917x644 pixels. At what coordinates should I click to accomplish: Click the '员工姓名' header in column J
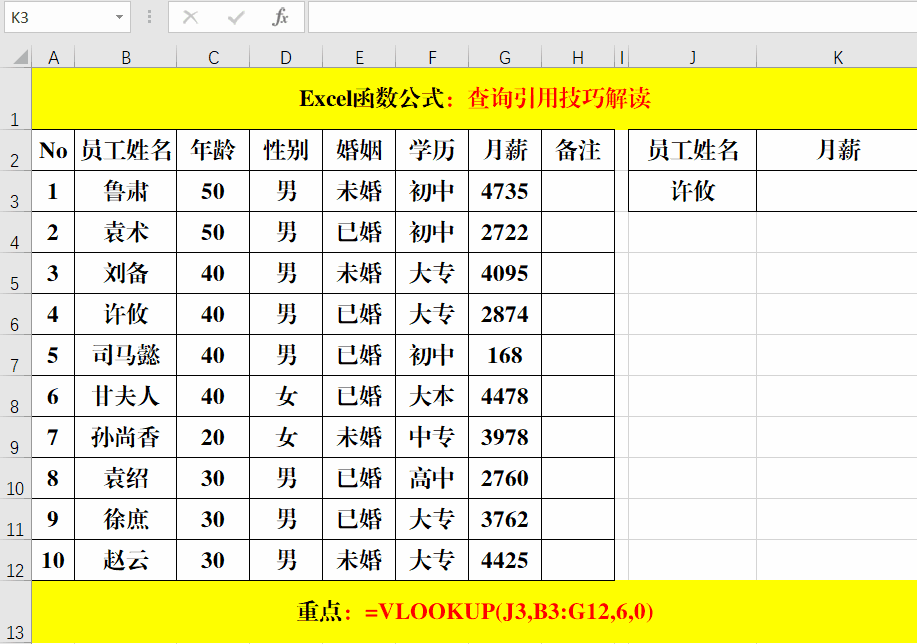[692, 150]
